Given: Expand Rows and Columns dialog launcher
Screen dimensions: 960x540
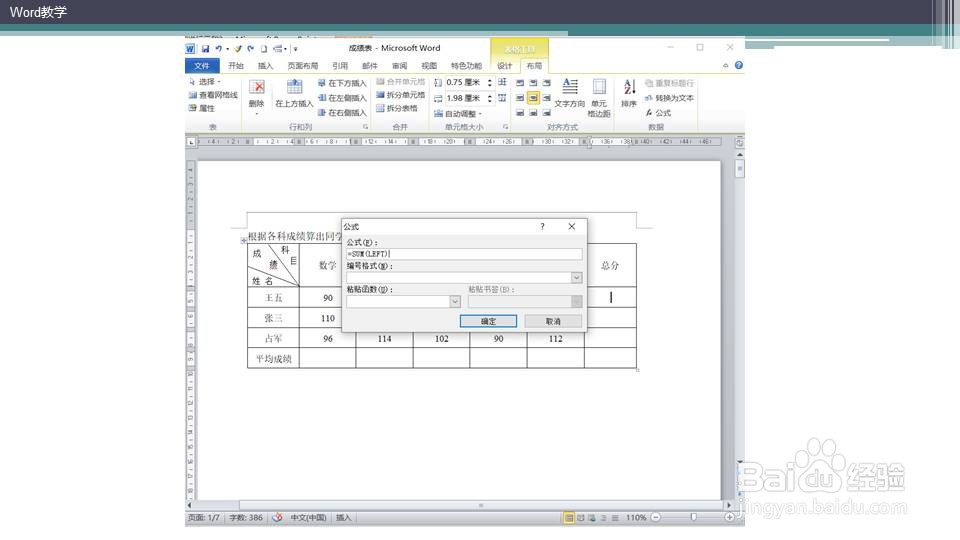Looking at the screenshot, I should (x=366, y=127).
